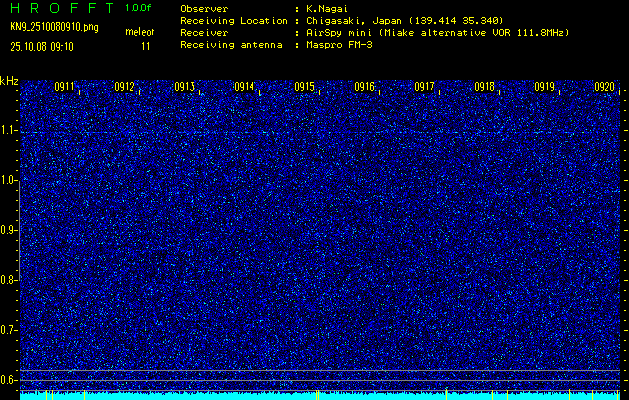Click the 0911 time marker
Screen dimensions: 629x400
pos(65,87)
